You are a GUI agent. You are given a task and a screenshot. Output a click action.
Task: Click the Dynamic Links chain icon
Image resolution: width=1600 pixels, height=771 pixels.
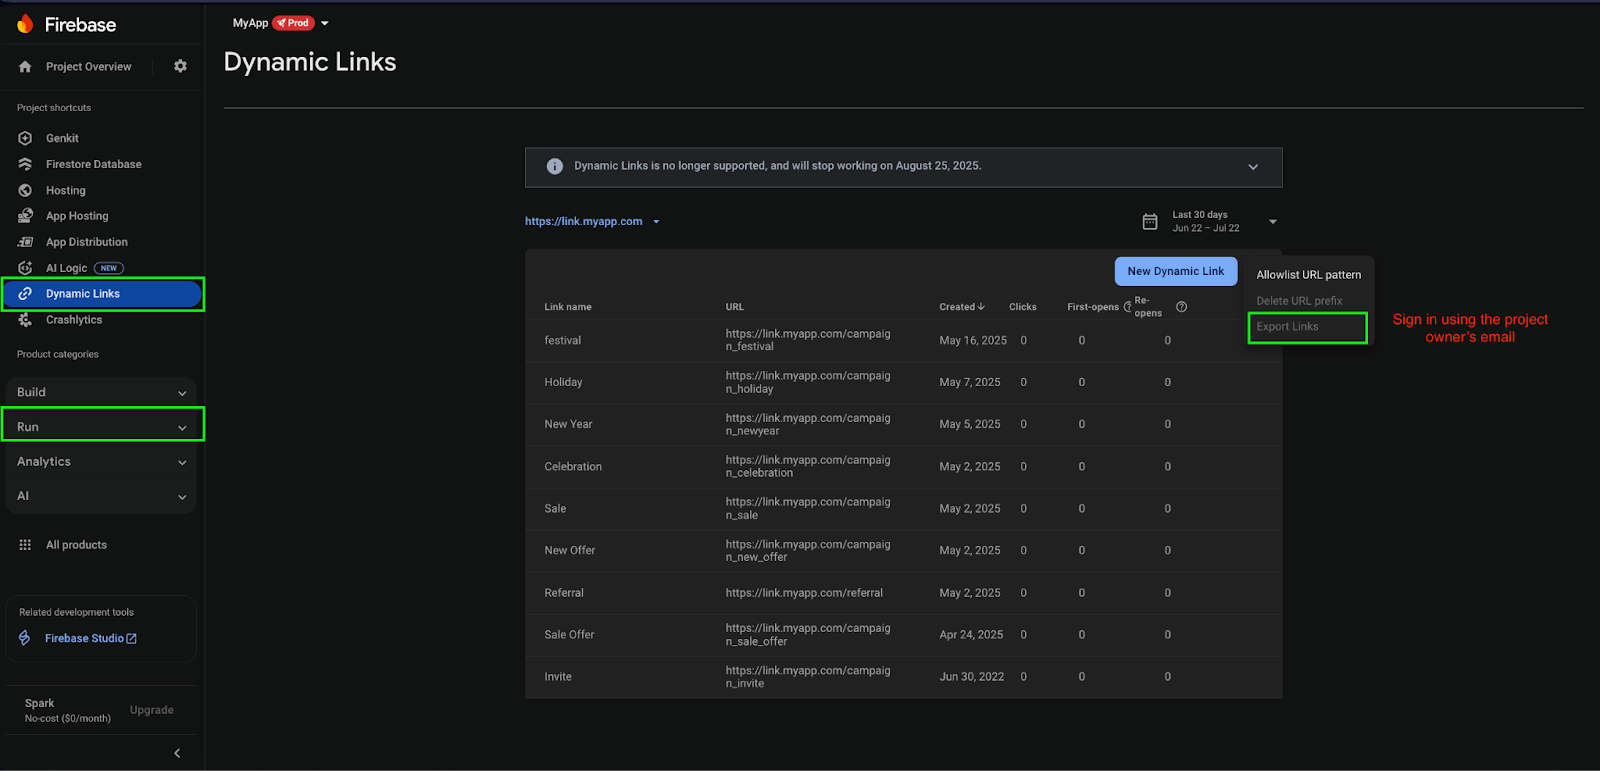[25, 294]
